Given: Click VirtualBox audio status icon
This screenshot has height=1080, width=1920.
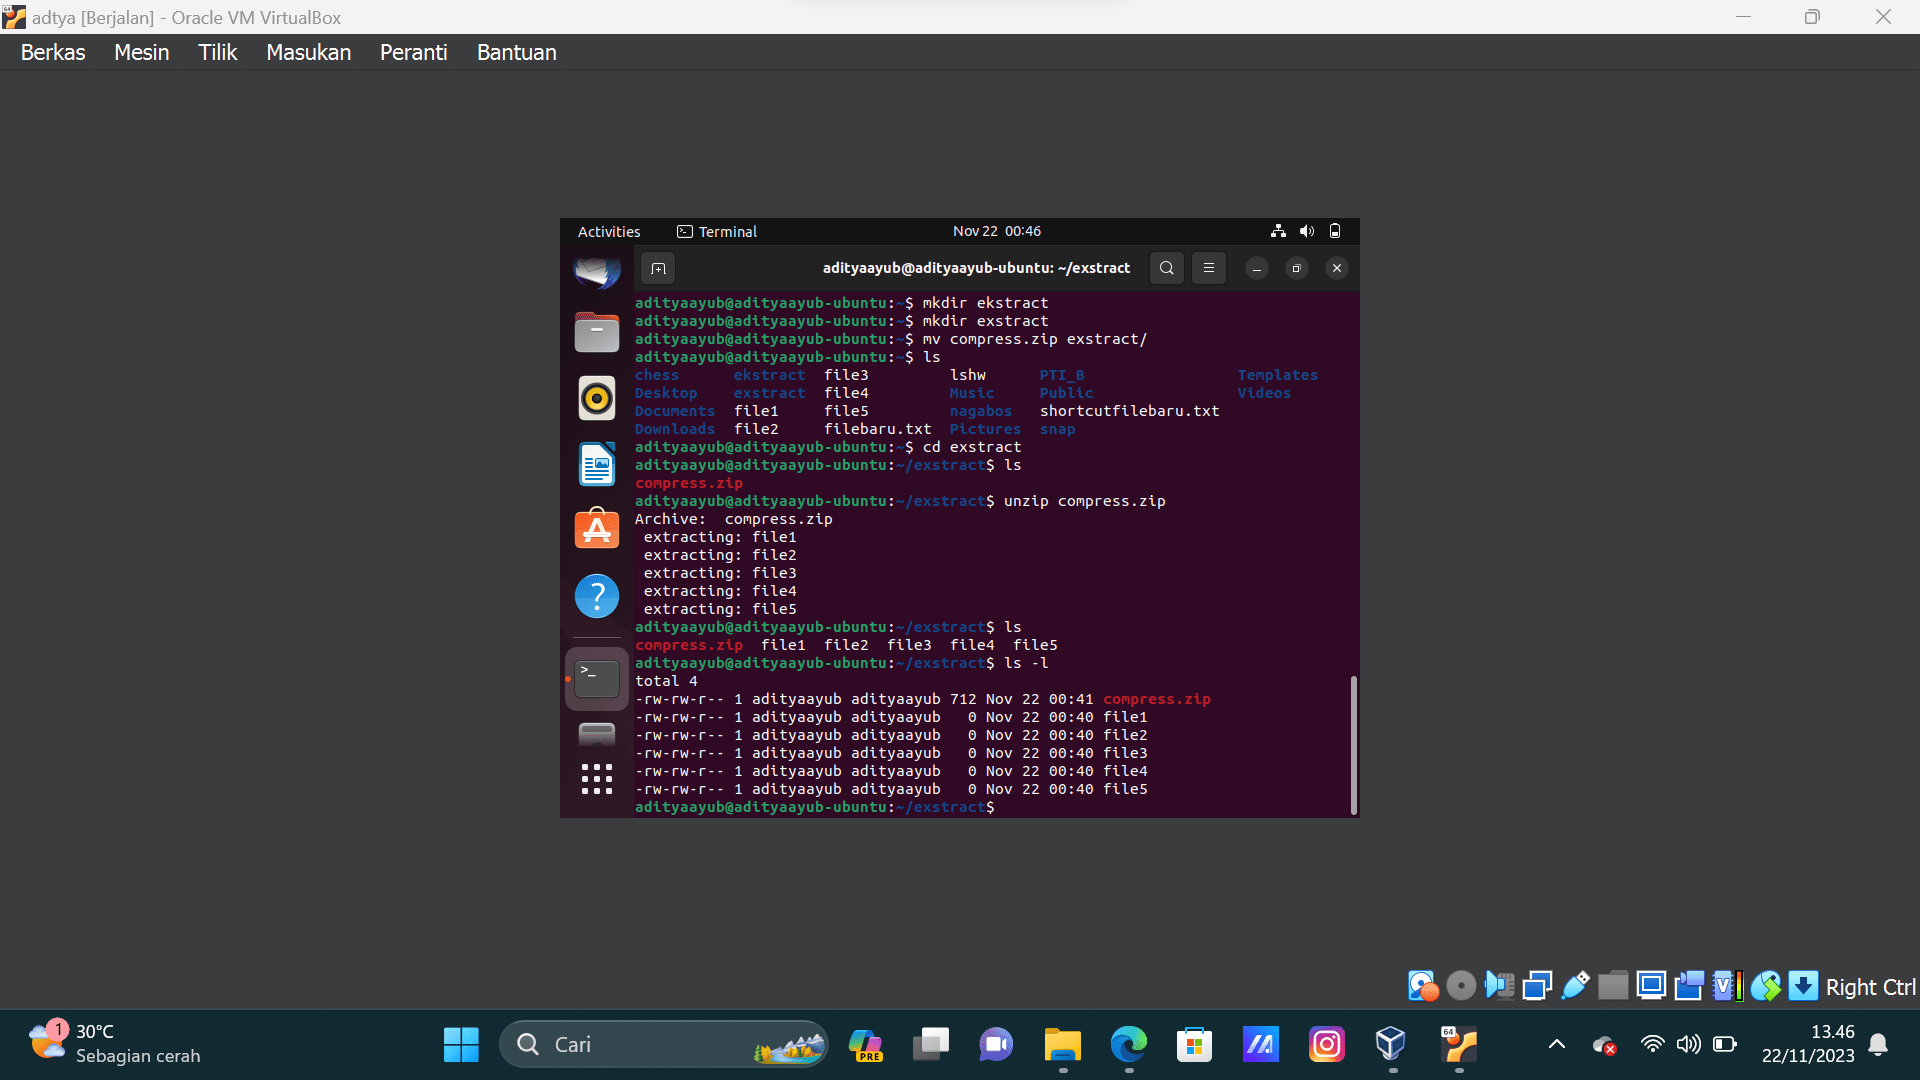Looking at the screenshot, I should tap(1500, 986).
